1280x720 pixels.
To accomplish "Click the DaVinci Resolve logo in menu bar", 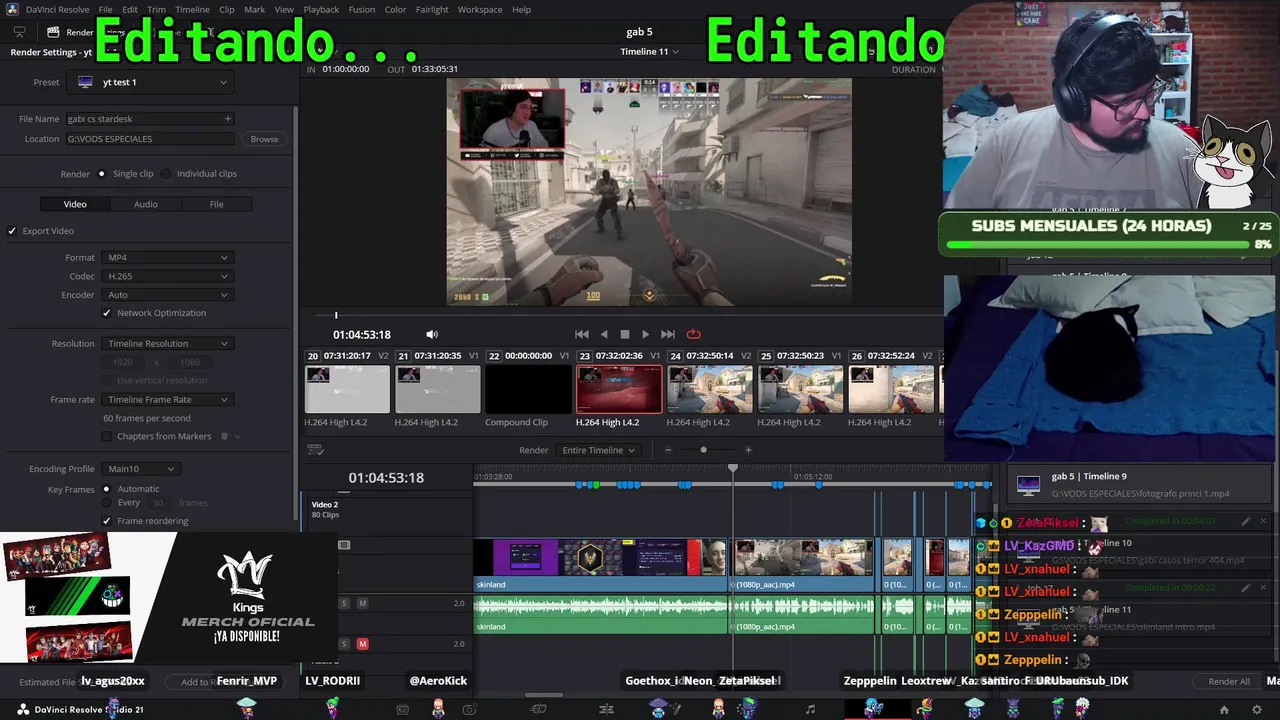I will pos(13,9).
